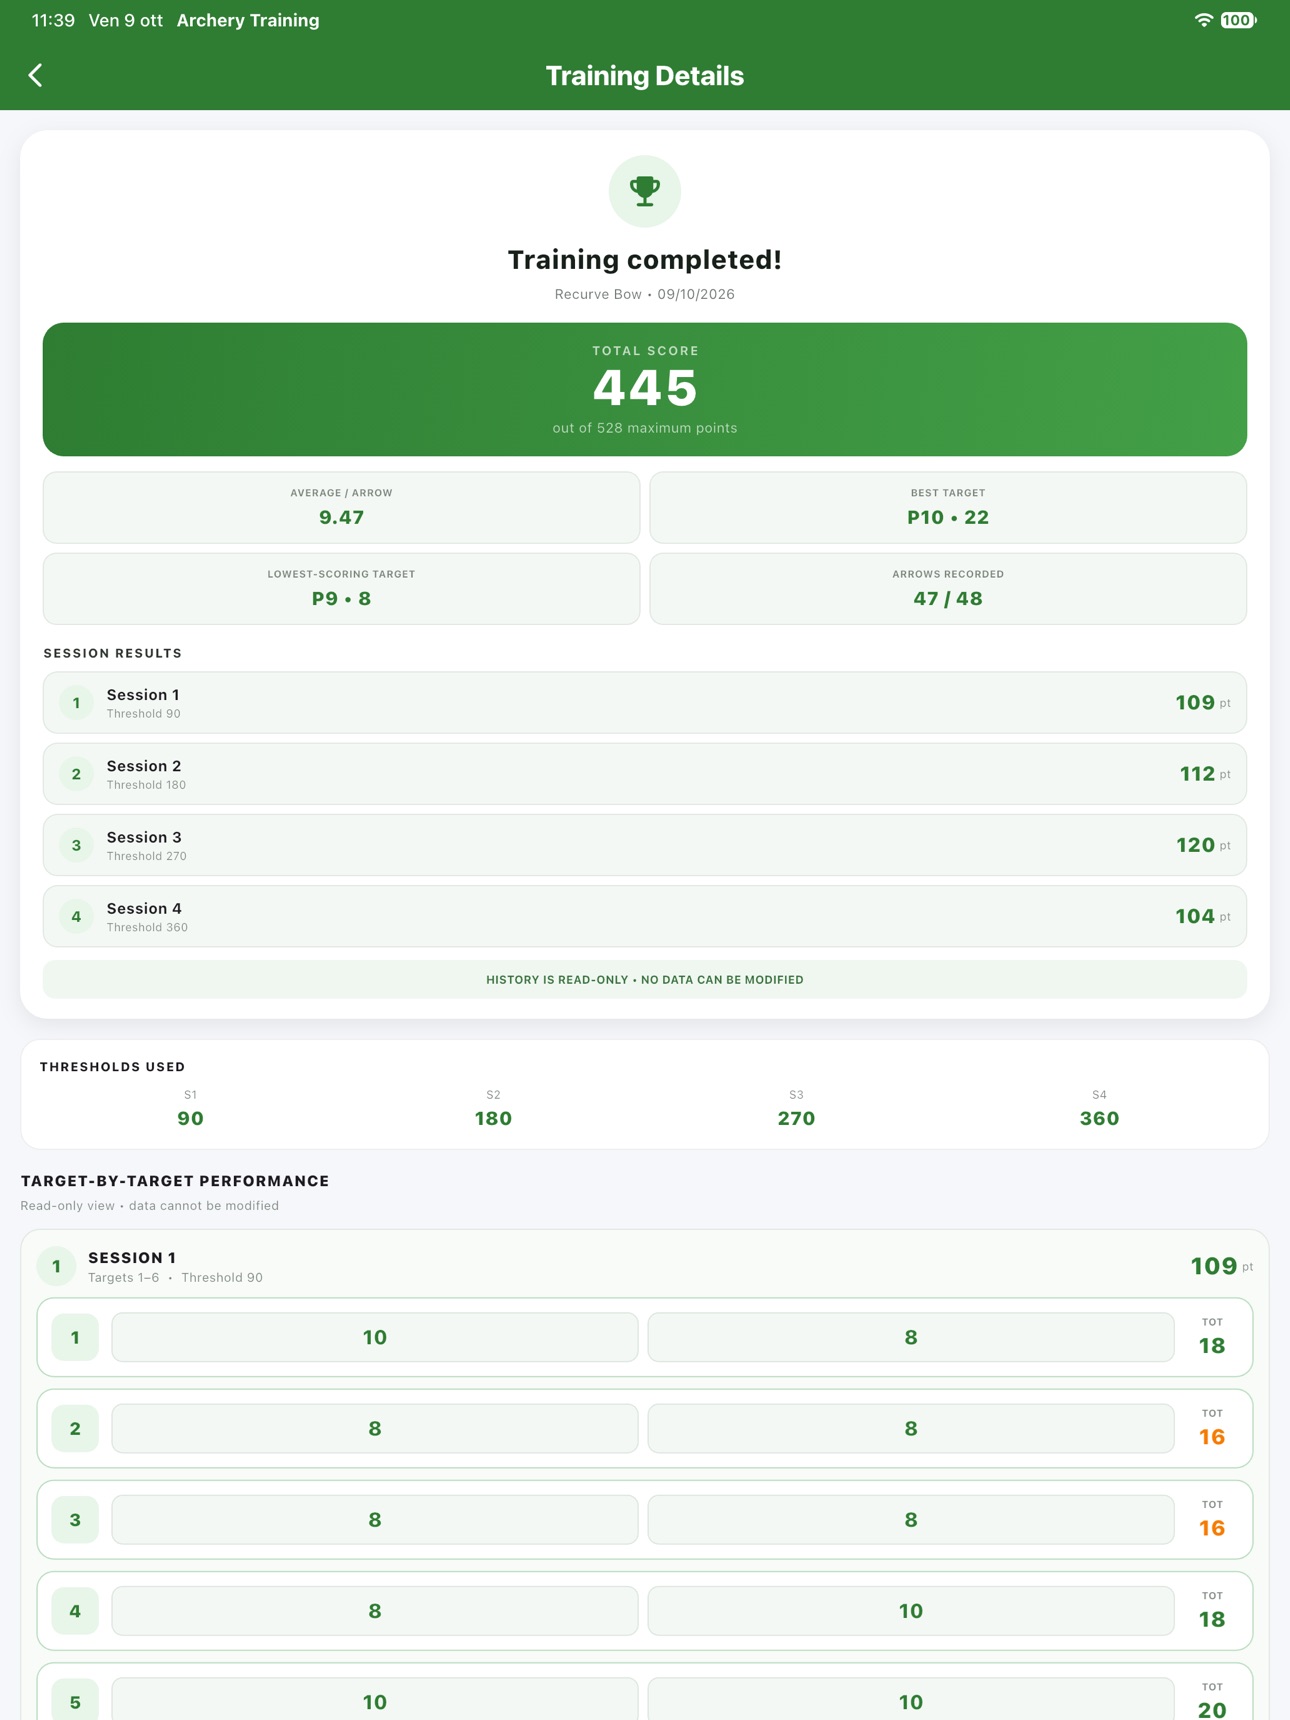
Task: Open the Session 1 result row
Action: point(645,703)
